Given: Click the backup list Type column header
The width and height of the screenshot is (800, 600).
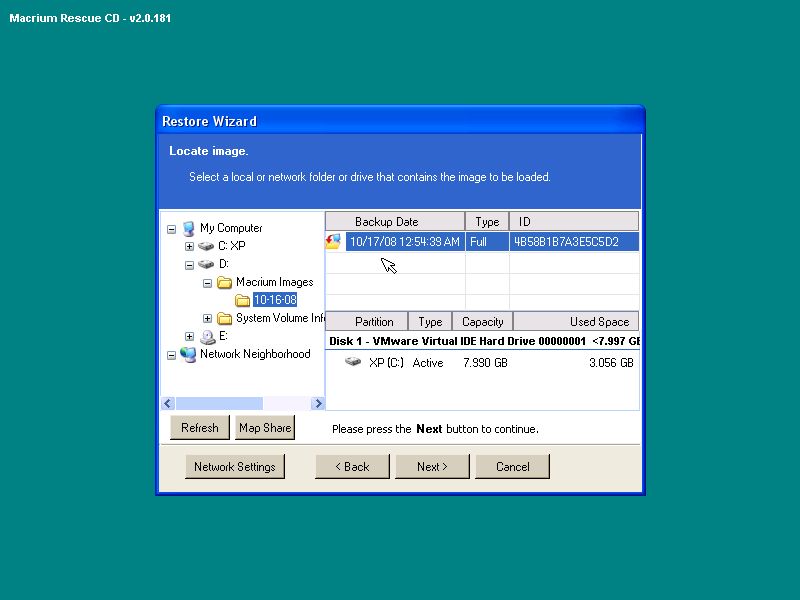Looking at the screenshot, I should click(487, 221).
